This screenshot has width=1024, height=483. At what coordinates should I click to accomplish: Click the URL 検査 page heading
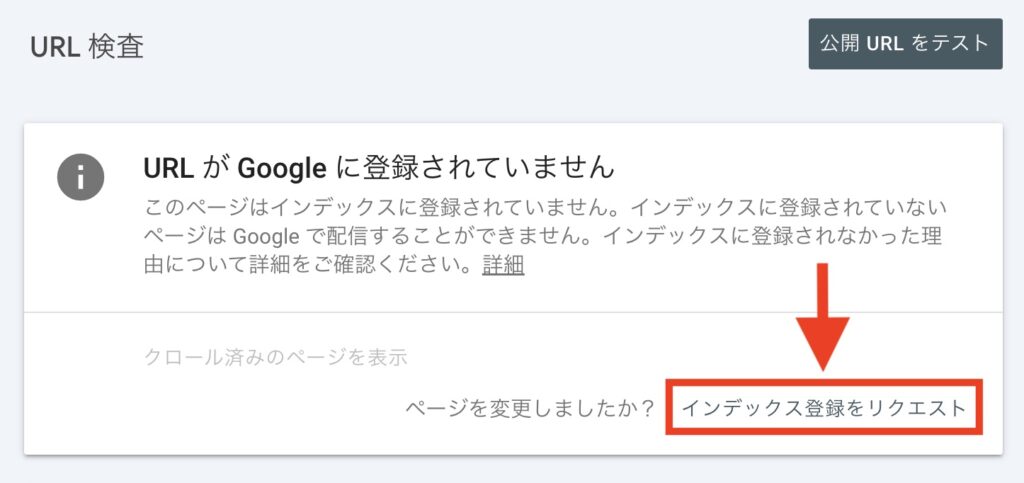coord(87,47)
